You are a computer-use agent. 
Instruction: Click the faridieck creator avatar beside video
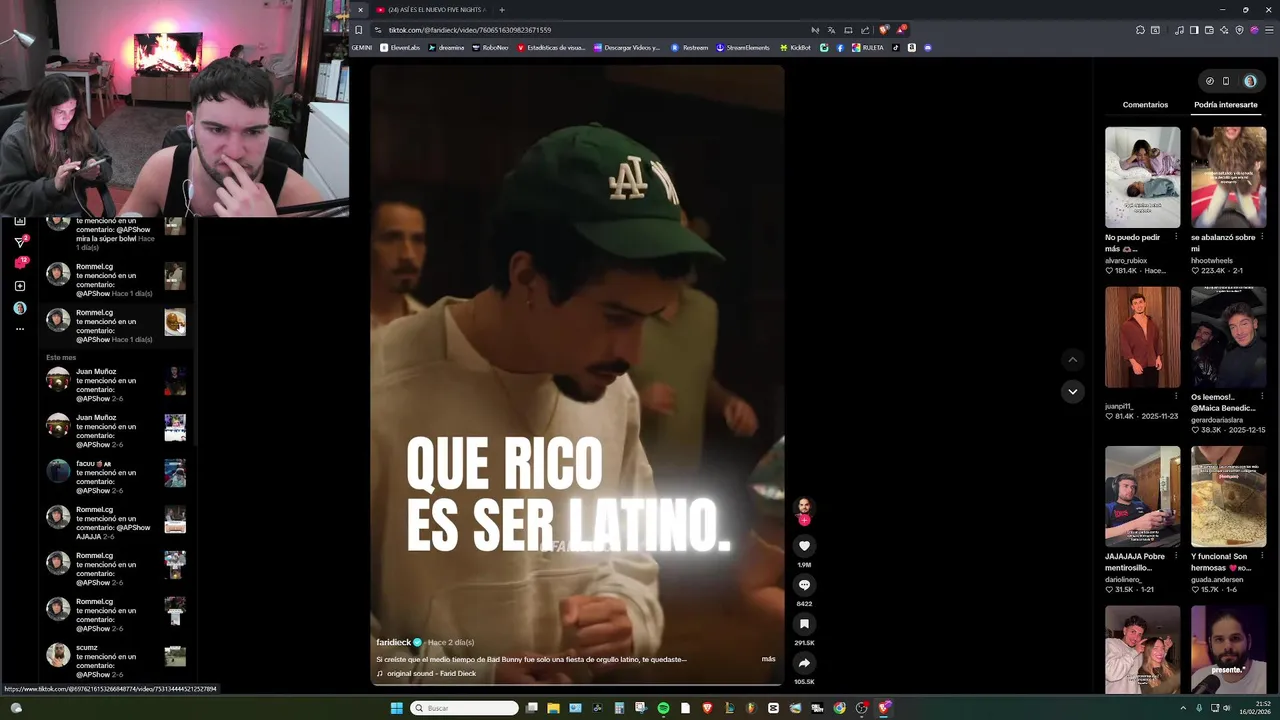coord(804,507)
